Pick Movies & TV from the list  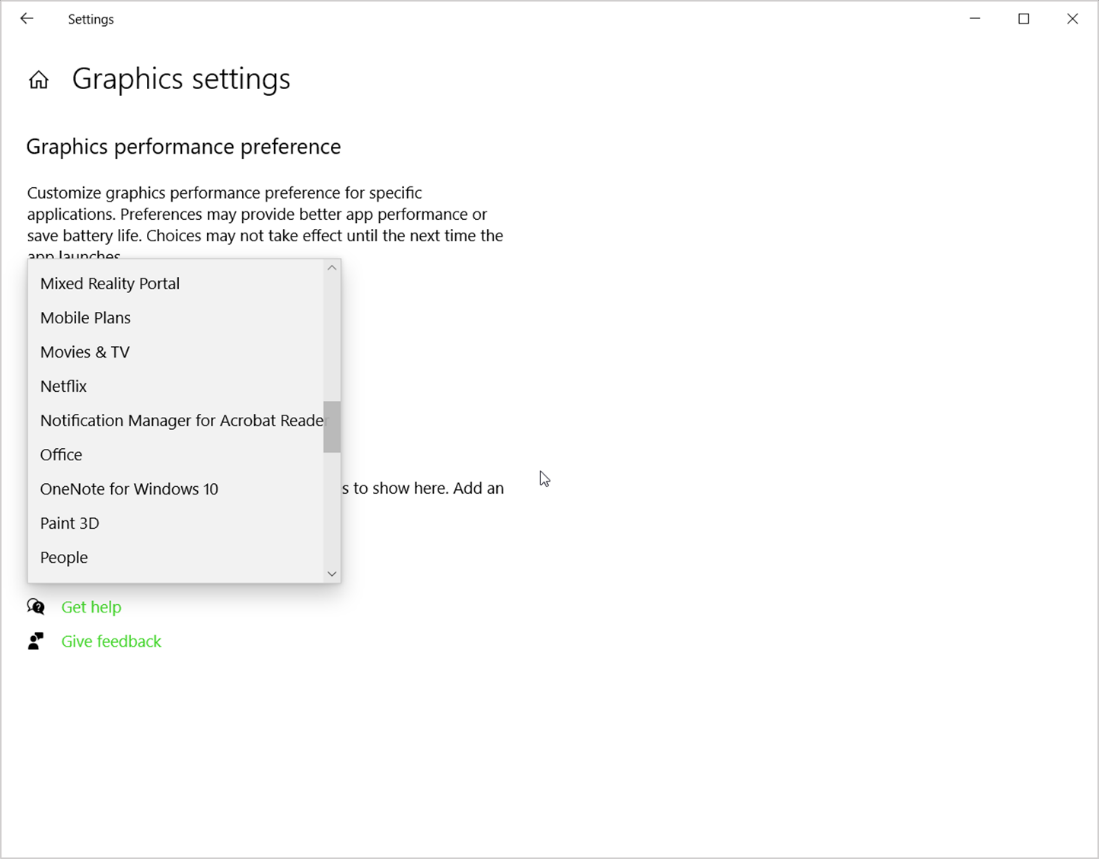pos(85,352)
